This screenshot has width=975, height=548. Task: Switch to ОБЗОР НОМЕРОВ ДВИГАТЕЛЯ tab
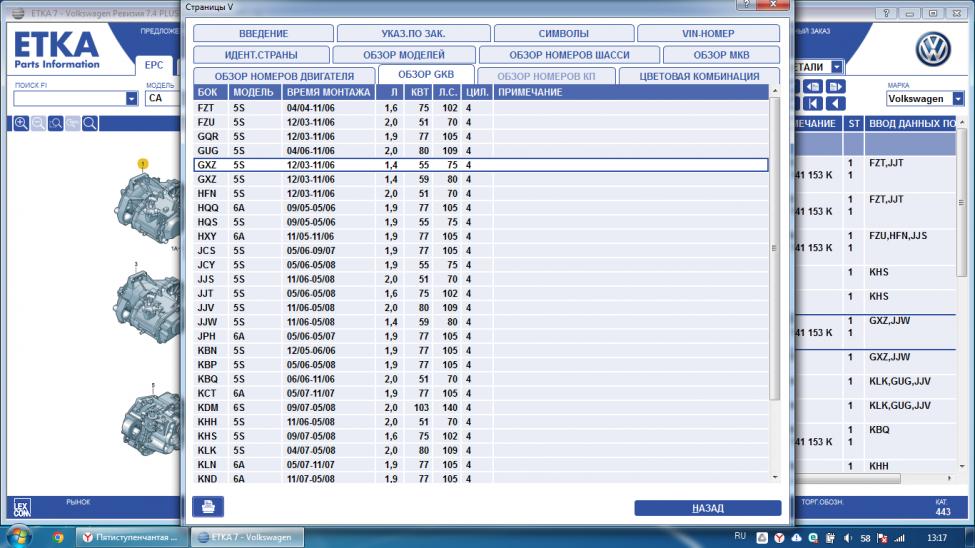click(284, 76)
